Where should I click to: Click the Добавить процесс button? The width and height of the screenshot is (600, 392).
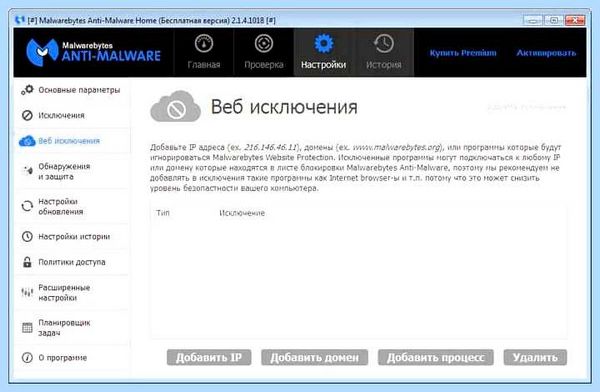coord(435,357)
